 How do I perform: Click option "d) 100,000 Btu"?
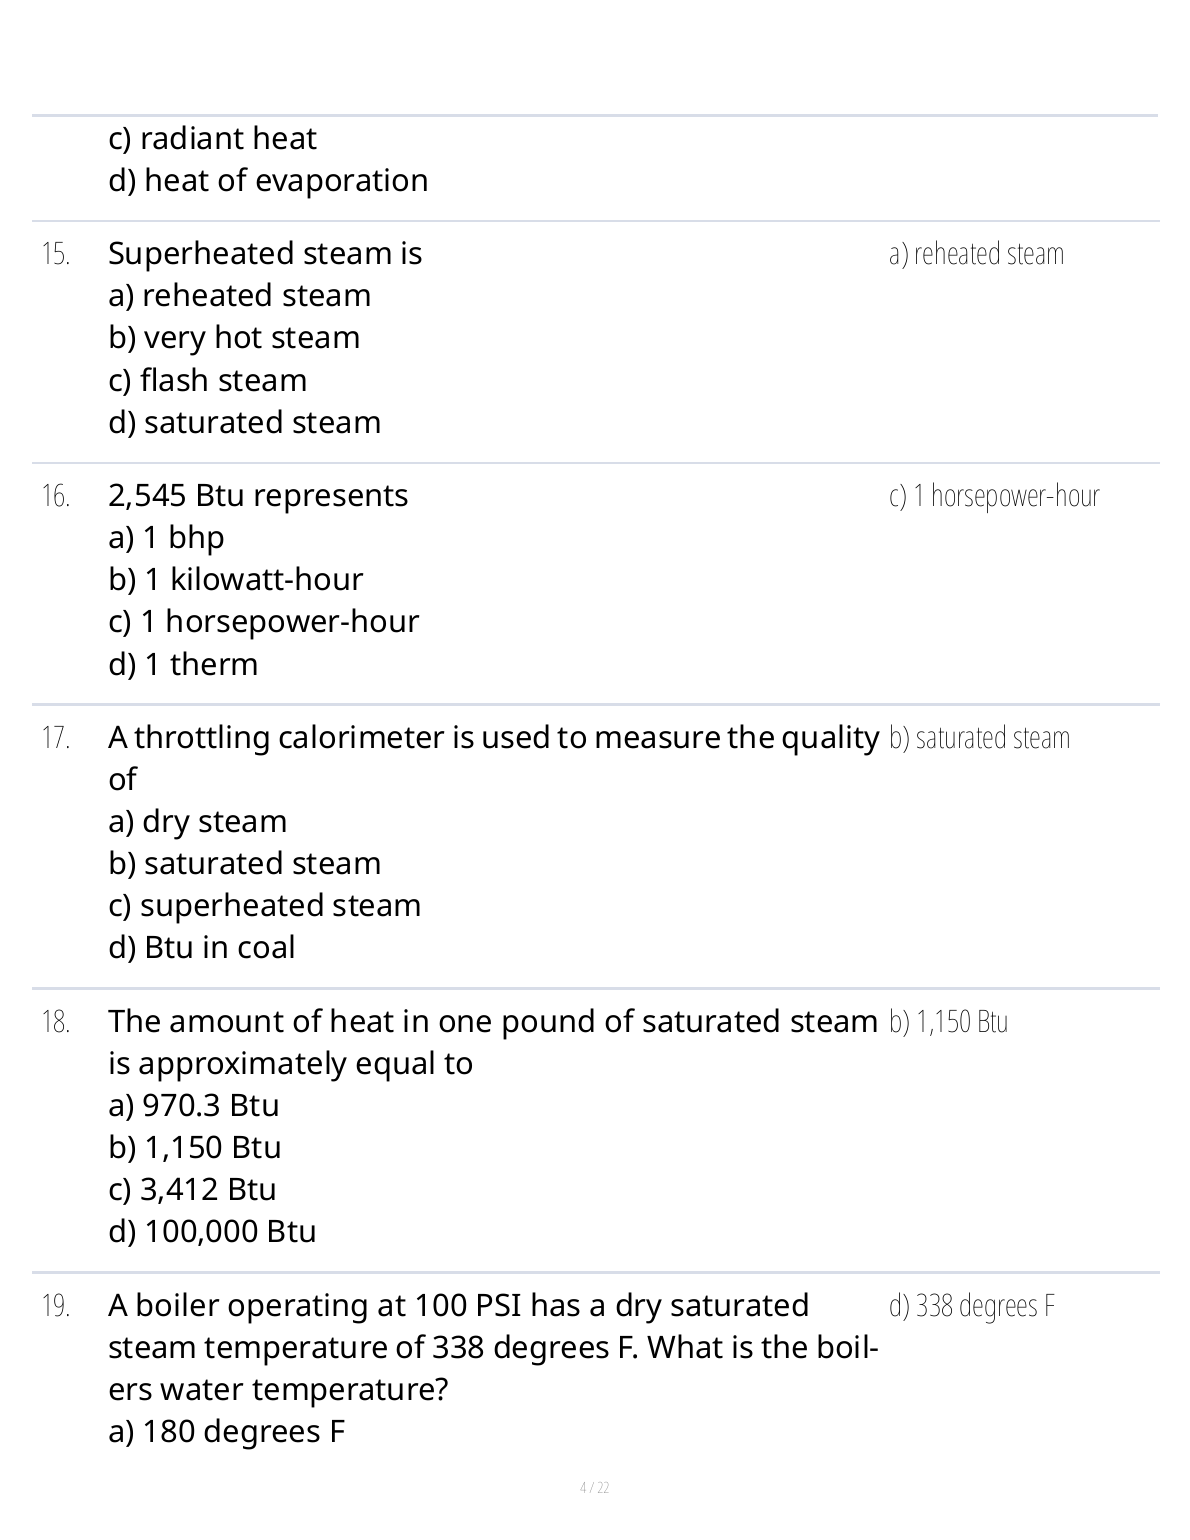point(212,1231)
